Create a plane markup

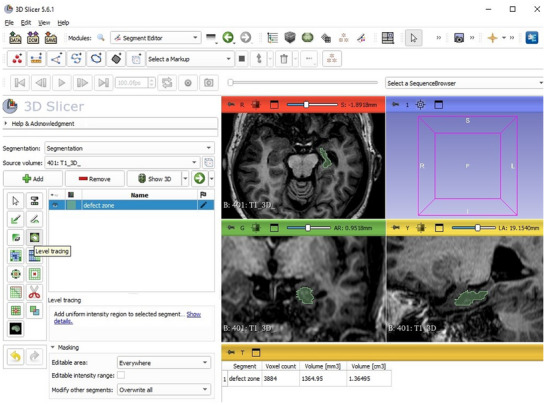pos(116,59)
